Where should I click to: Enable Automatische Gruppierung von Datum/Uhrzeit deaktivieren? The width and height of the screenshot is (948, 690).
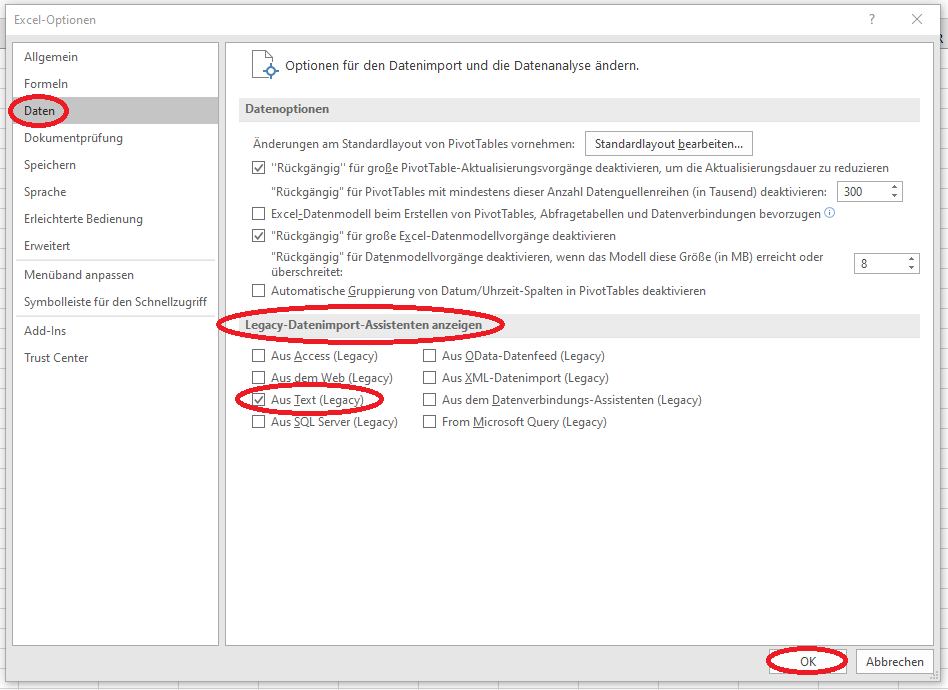pyautogui.click(x=259, y=291)
